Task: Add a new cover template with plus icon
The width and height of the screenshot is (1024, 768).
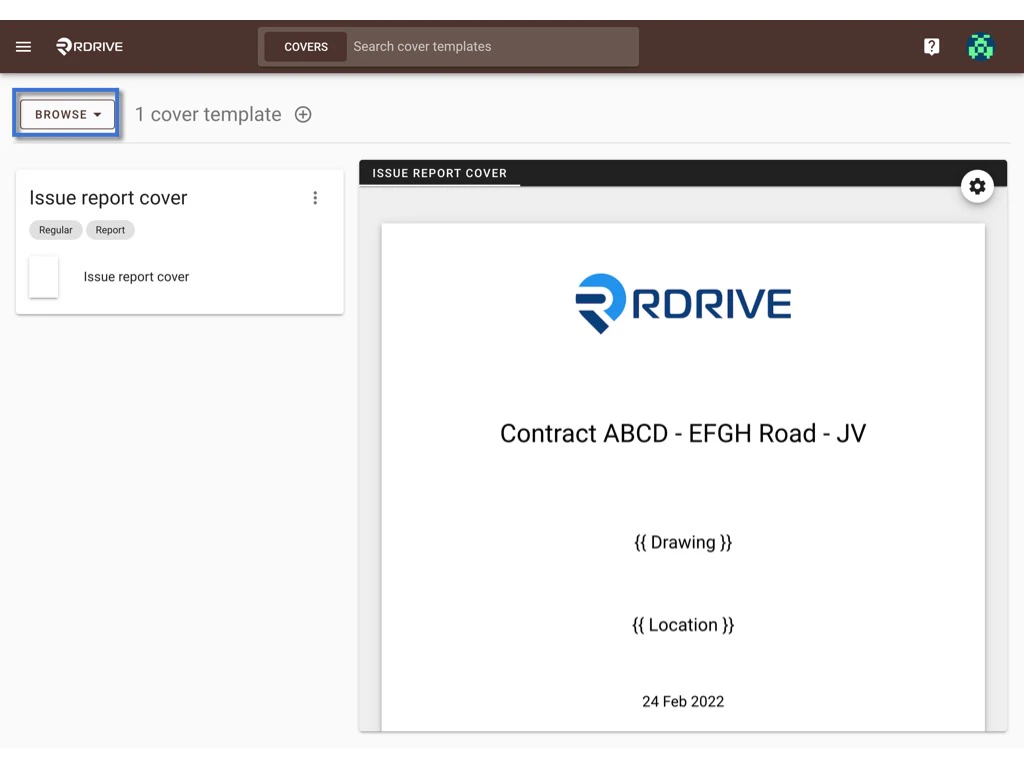Action: 303,114
